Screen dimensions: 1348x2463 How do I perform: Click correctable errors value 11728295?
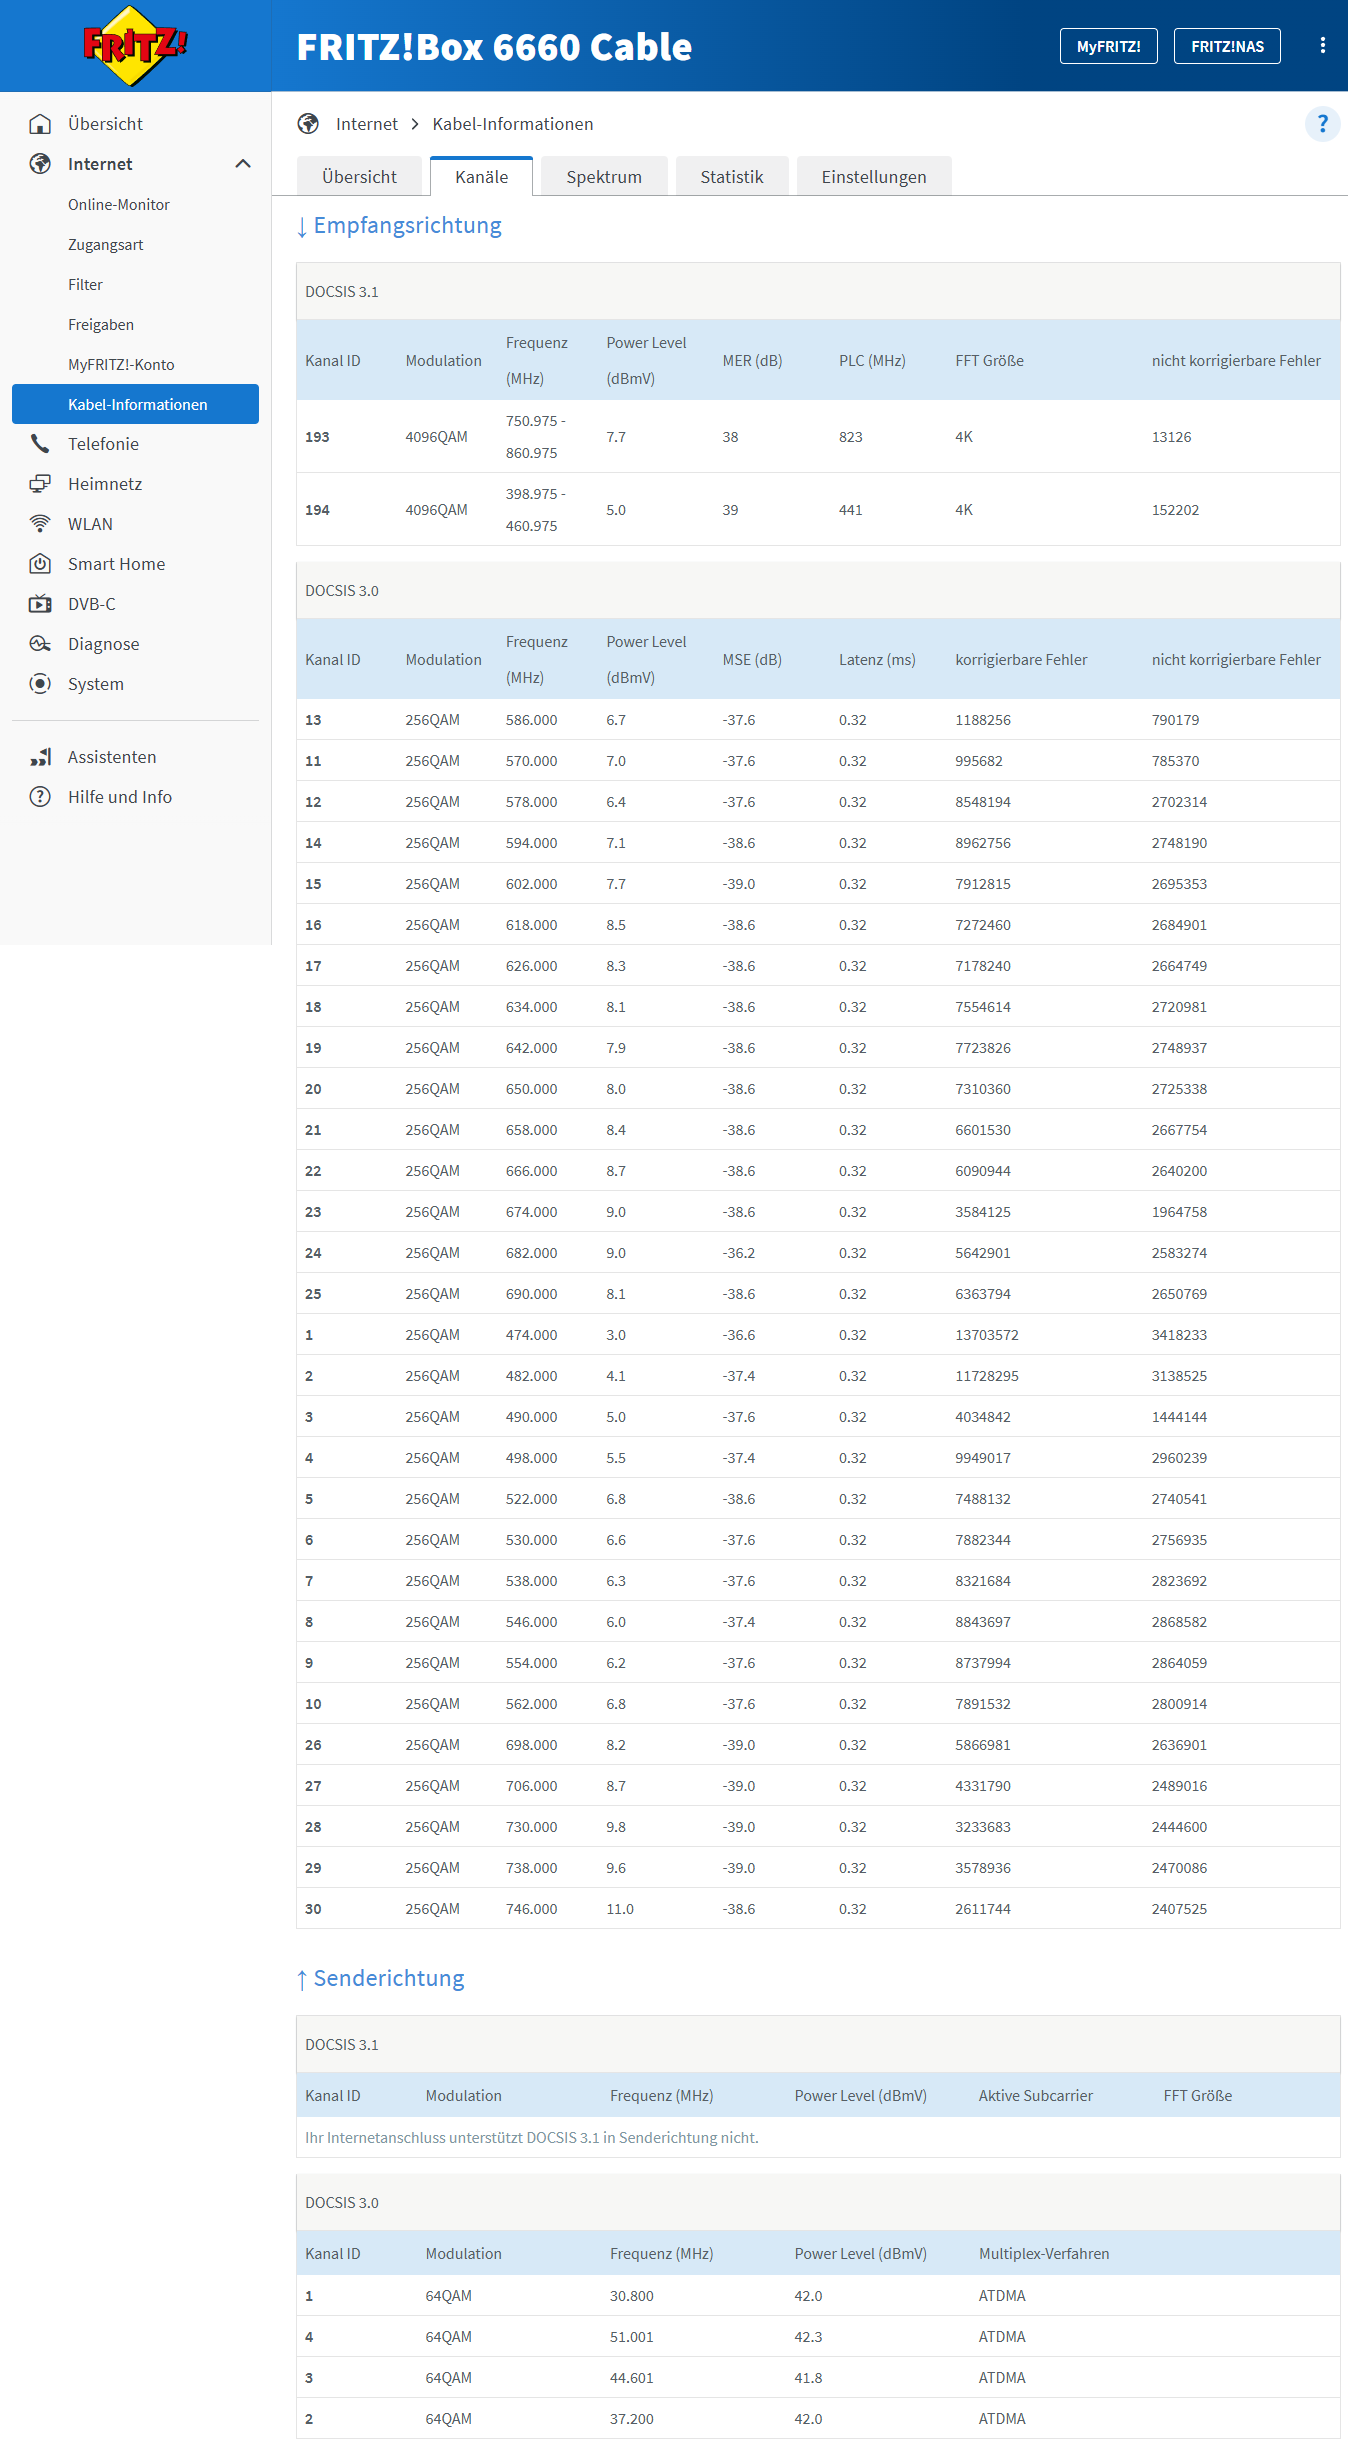(x=987, y=1376)
